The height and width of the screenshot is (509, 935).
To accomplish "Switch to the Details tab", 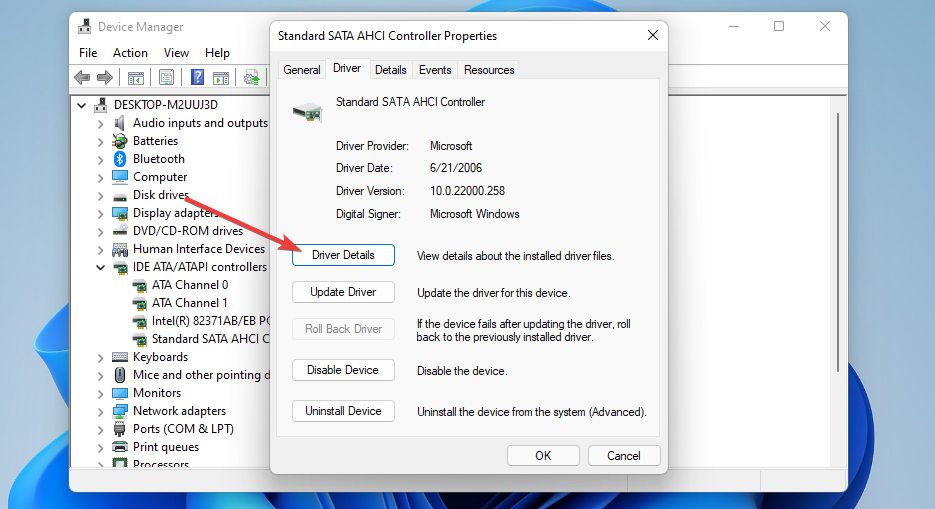I will [x=391, y=70].
